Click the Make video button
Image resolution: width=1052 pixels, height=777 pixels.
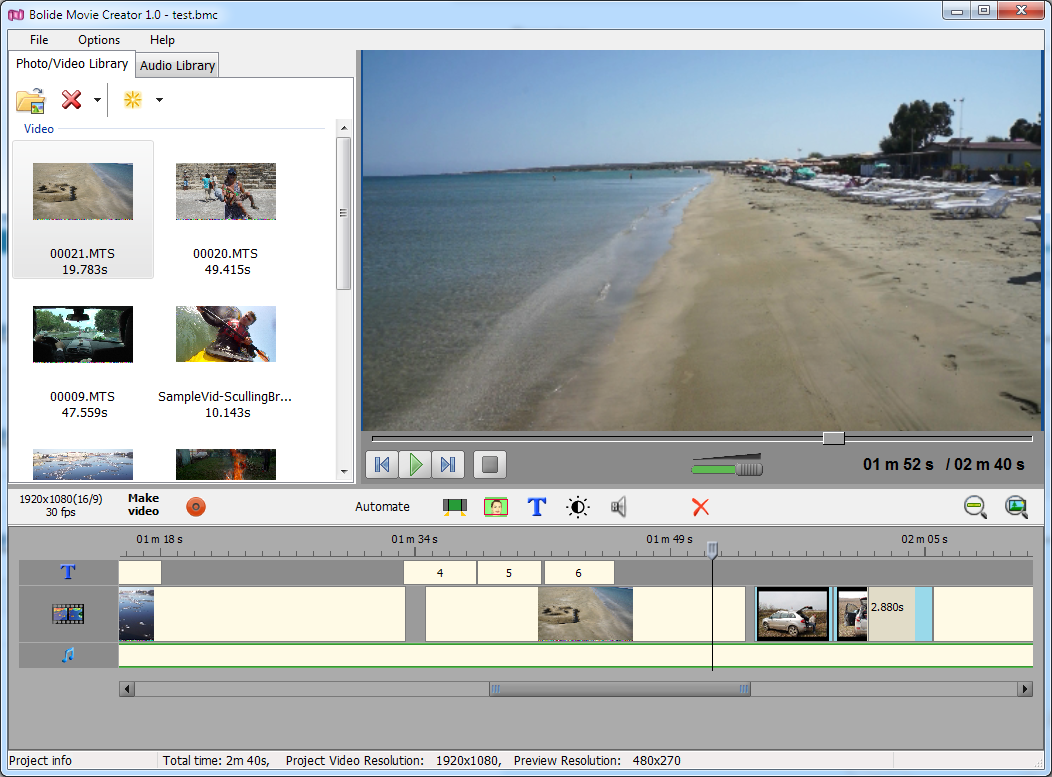click(143, 507)
